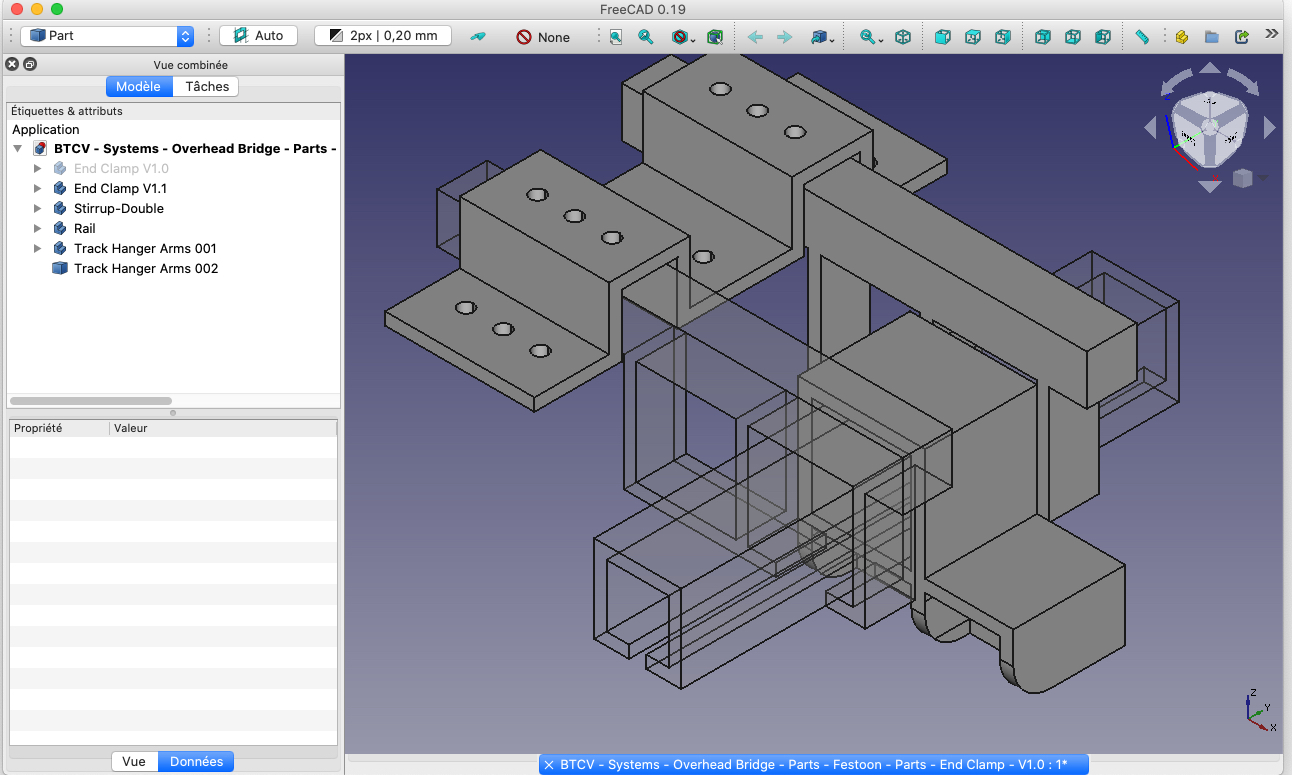
Task: Click the None autogroup button
Action: pos(543,36)
